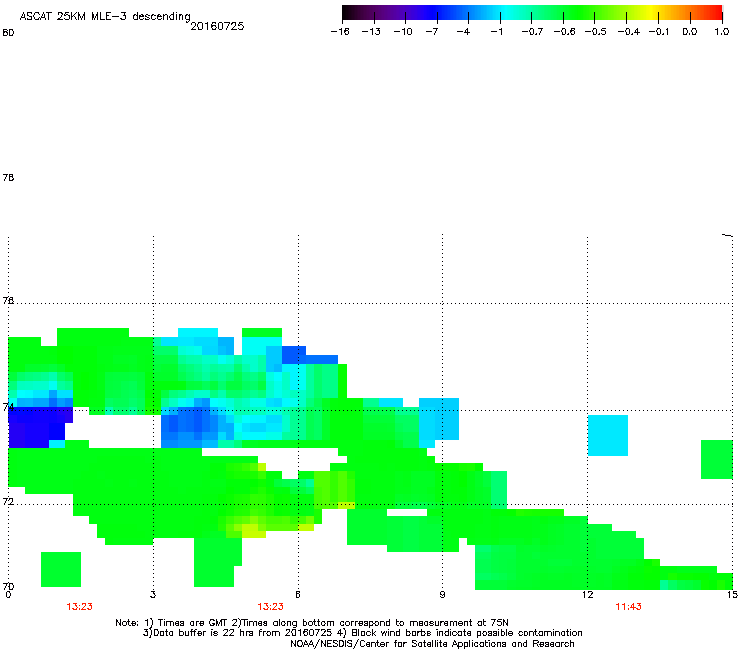The width and height of the screenshot is (740, 650).
Task: Click the note line "Times are GMT"
Action: (x=192, y=623)
